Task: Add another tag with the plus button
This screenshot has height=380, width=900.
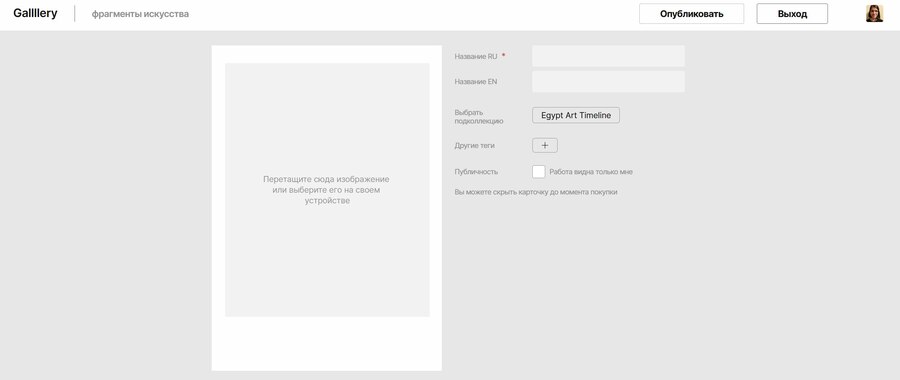Action: click(545, 146)
